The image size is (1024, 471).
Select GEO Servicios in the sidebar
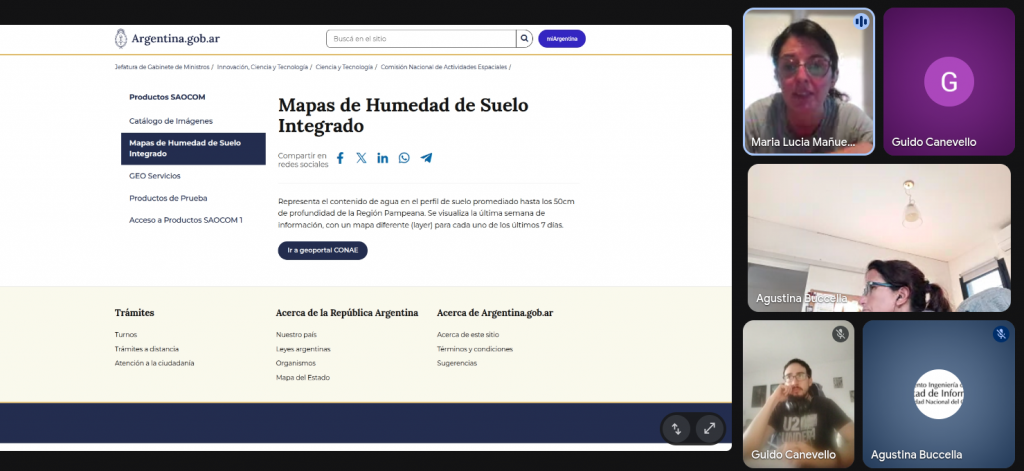click(155, 175)
